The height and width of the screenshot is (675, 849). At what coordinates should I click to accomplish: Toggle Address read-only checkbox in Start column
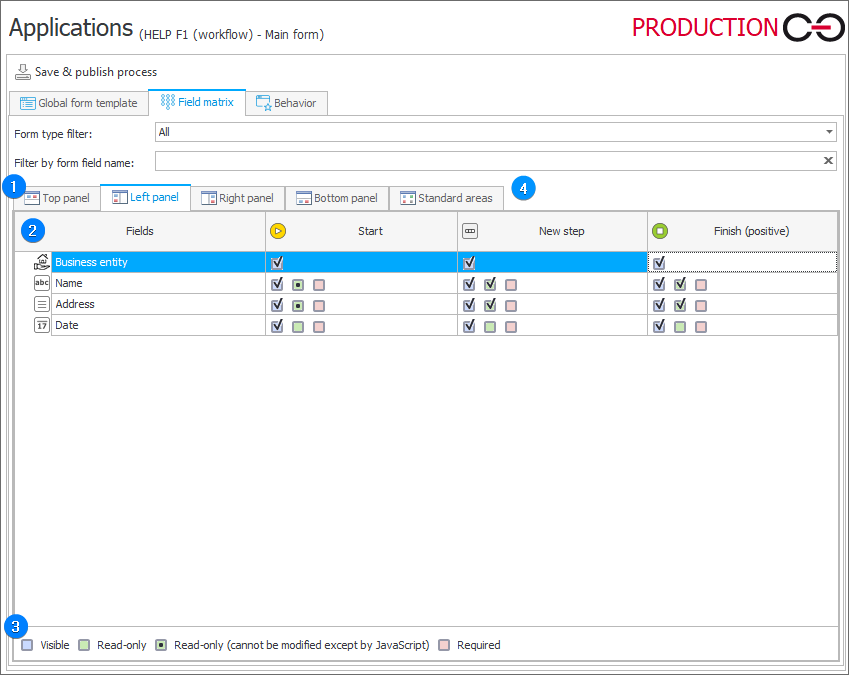click(298, 306)
